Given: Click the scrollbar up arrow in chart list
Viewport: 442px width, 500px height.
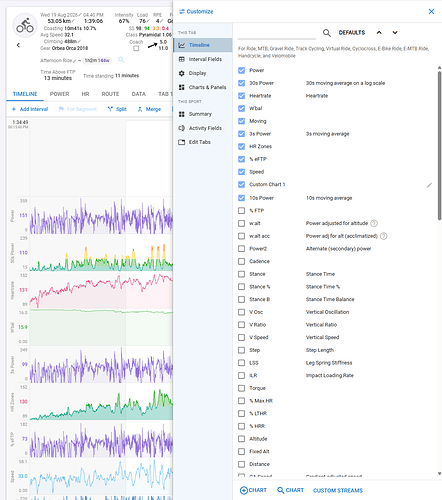Looking at the screenshot, I should pyautogui.click(x=440, y=68).
